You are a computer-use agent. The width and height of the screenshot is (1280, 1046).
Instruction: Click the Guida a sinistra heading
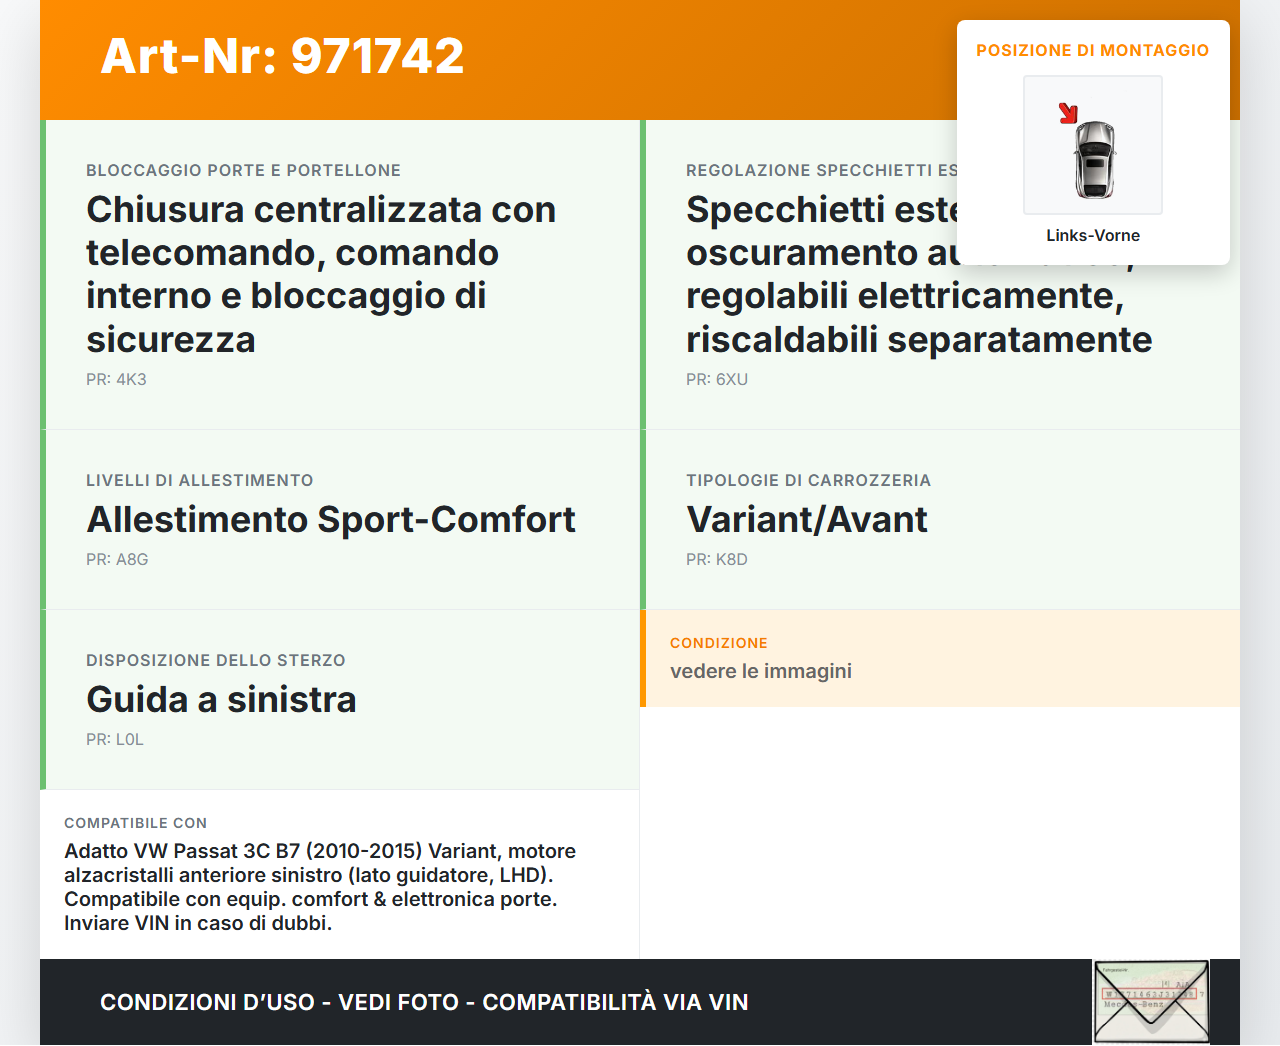[221, 699]
